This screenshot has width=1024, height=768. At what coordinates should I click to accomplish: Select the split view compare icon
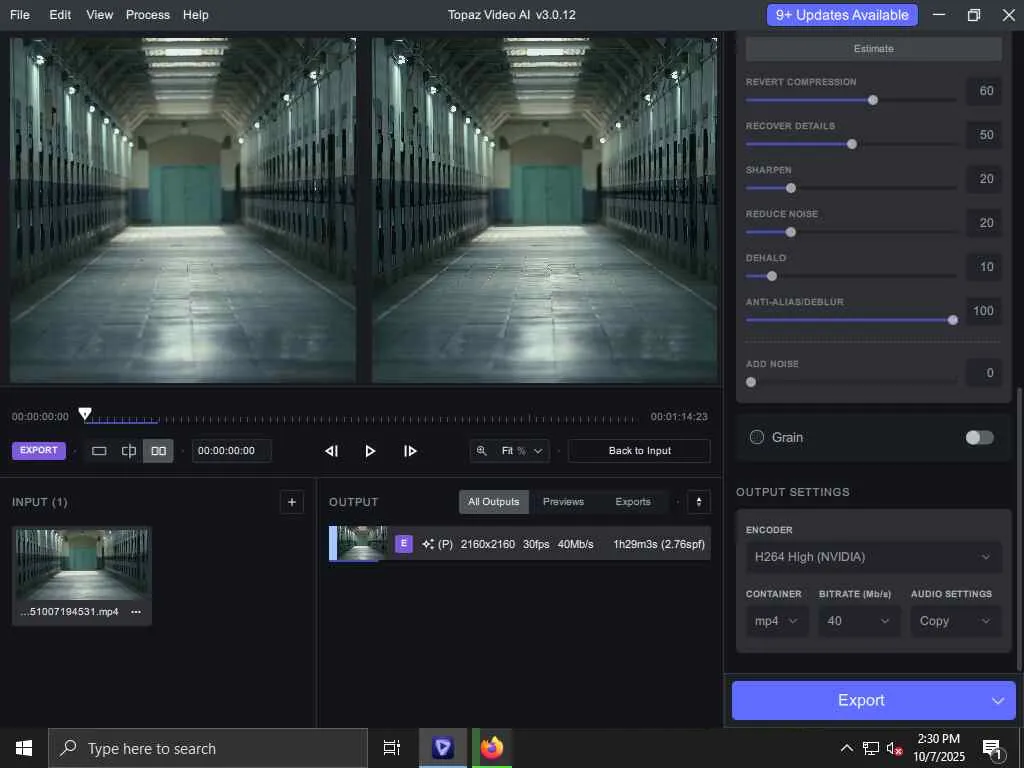pos(129,451)
